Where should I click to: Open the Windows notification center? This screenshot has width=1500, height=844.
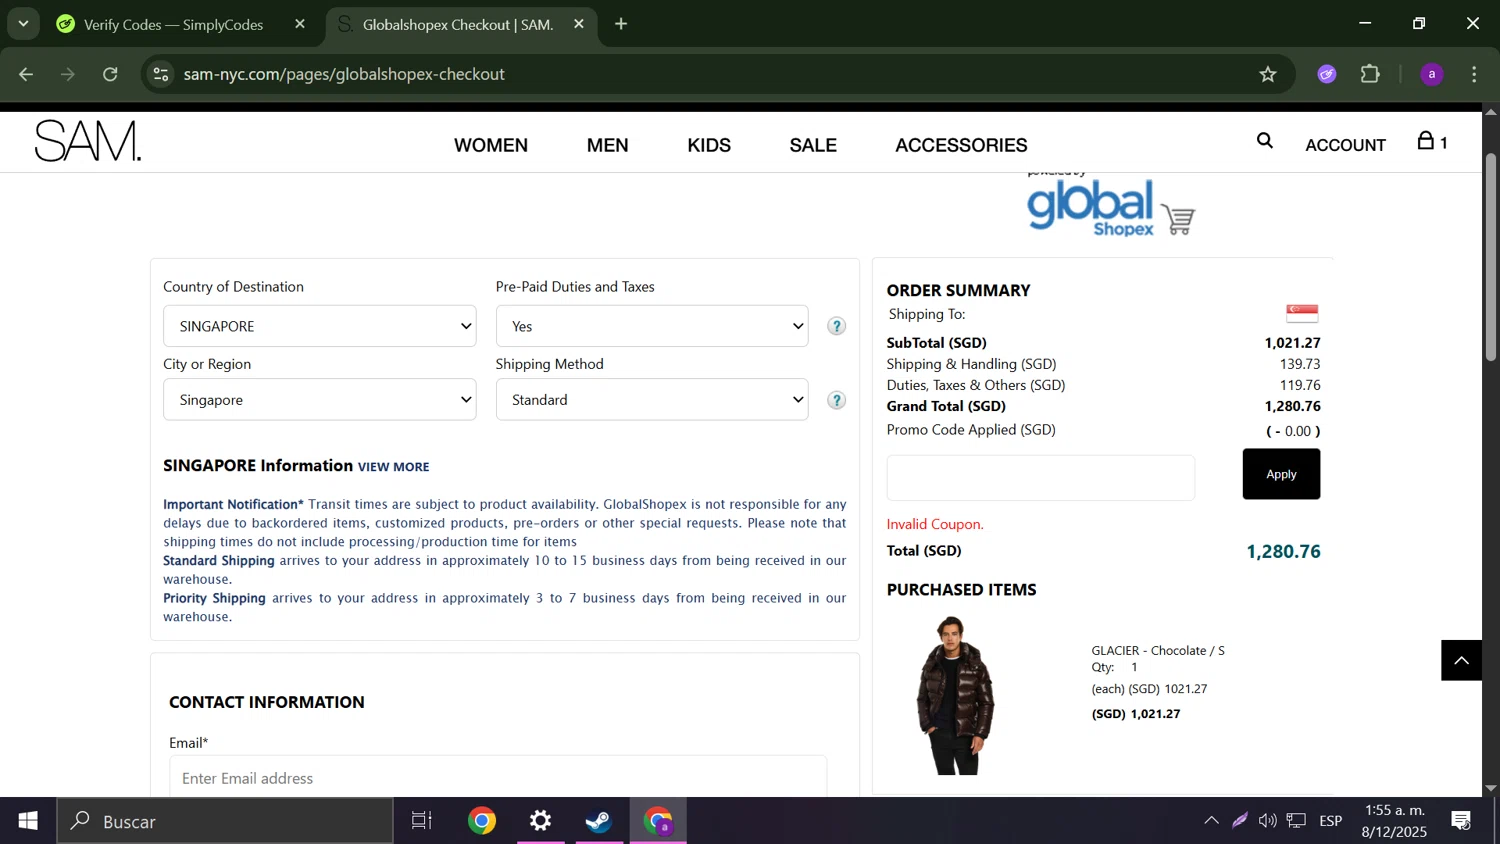tap(1461, 821)
